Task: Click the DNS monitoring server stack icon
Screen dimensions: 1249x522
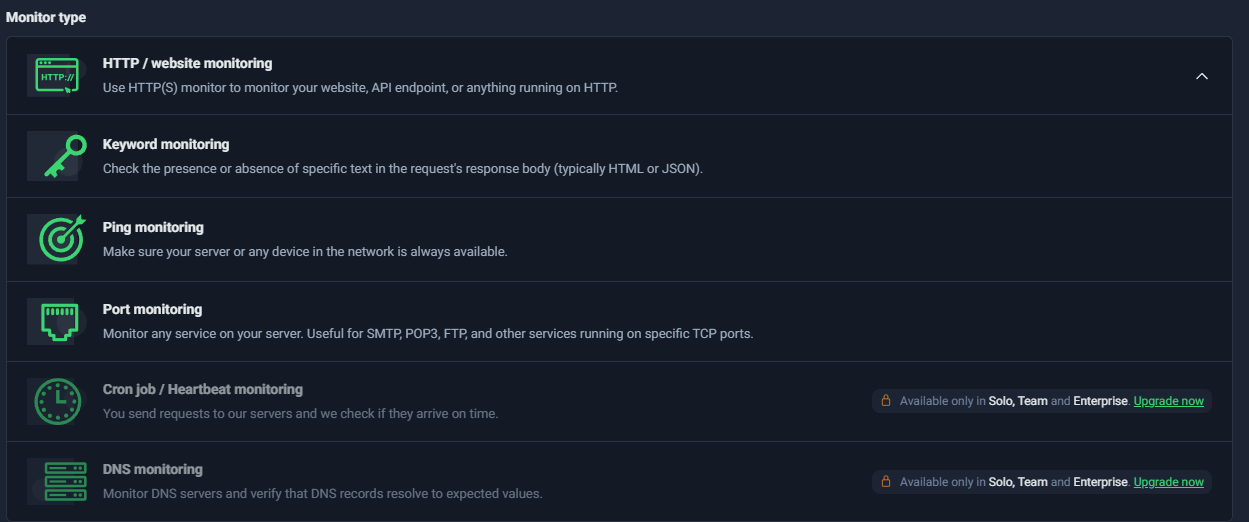Action: (57, 482)
